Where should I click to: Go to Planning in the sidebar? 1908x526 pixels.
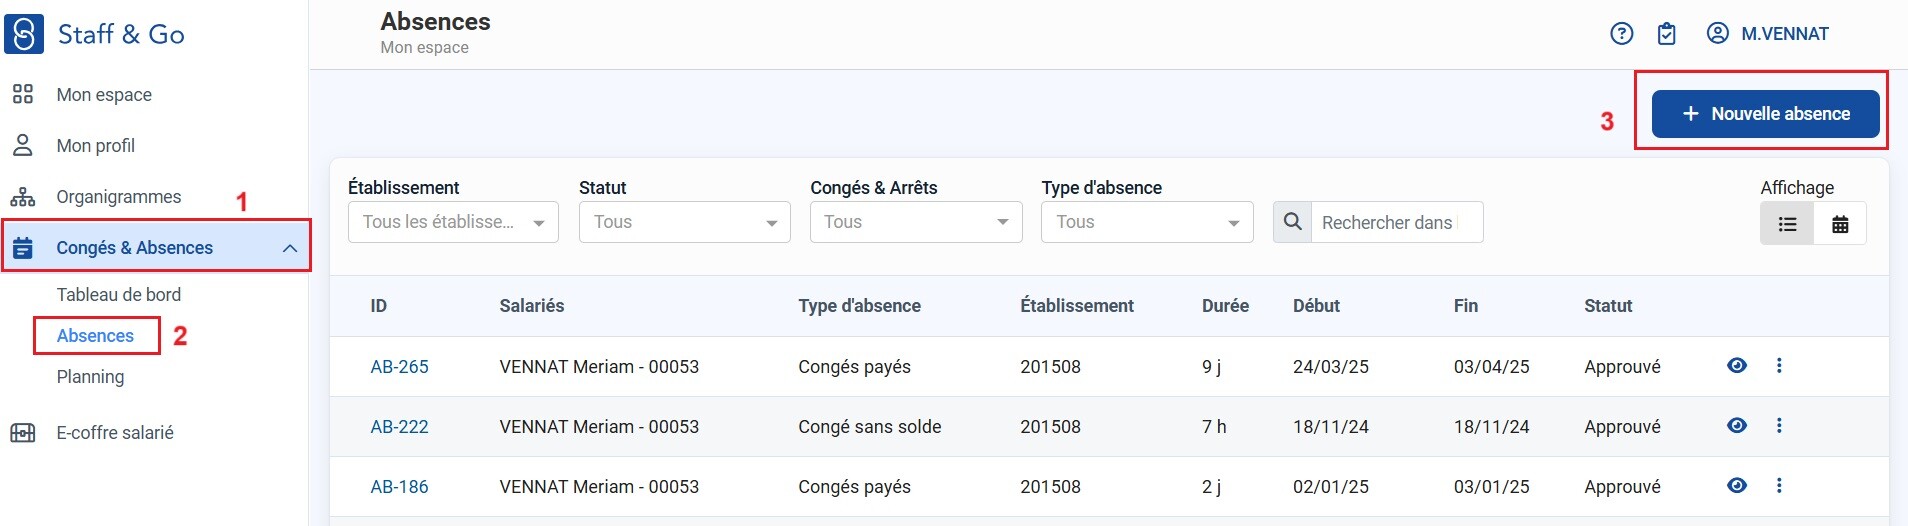90,377
